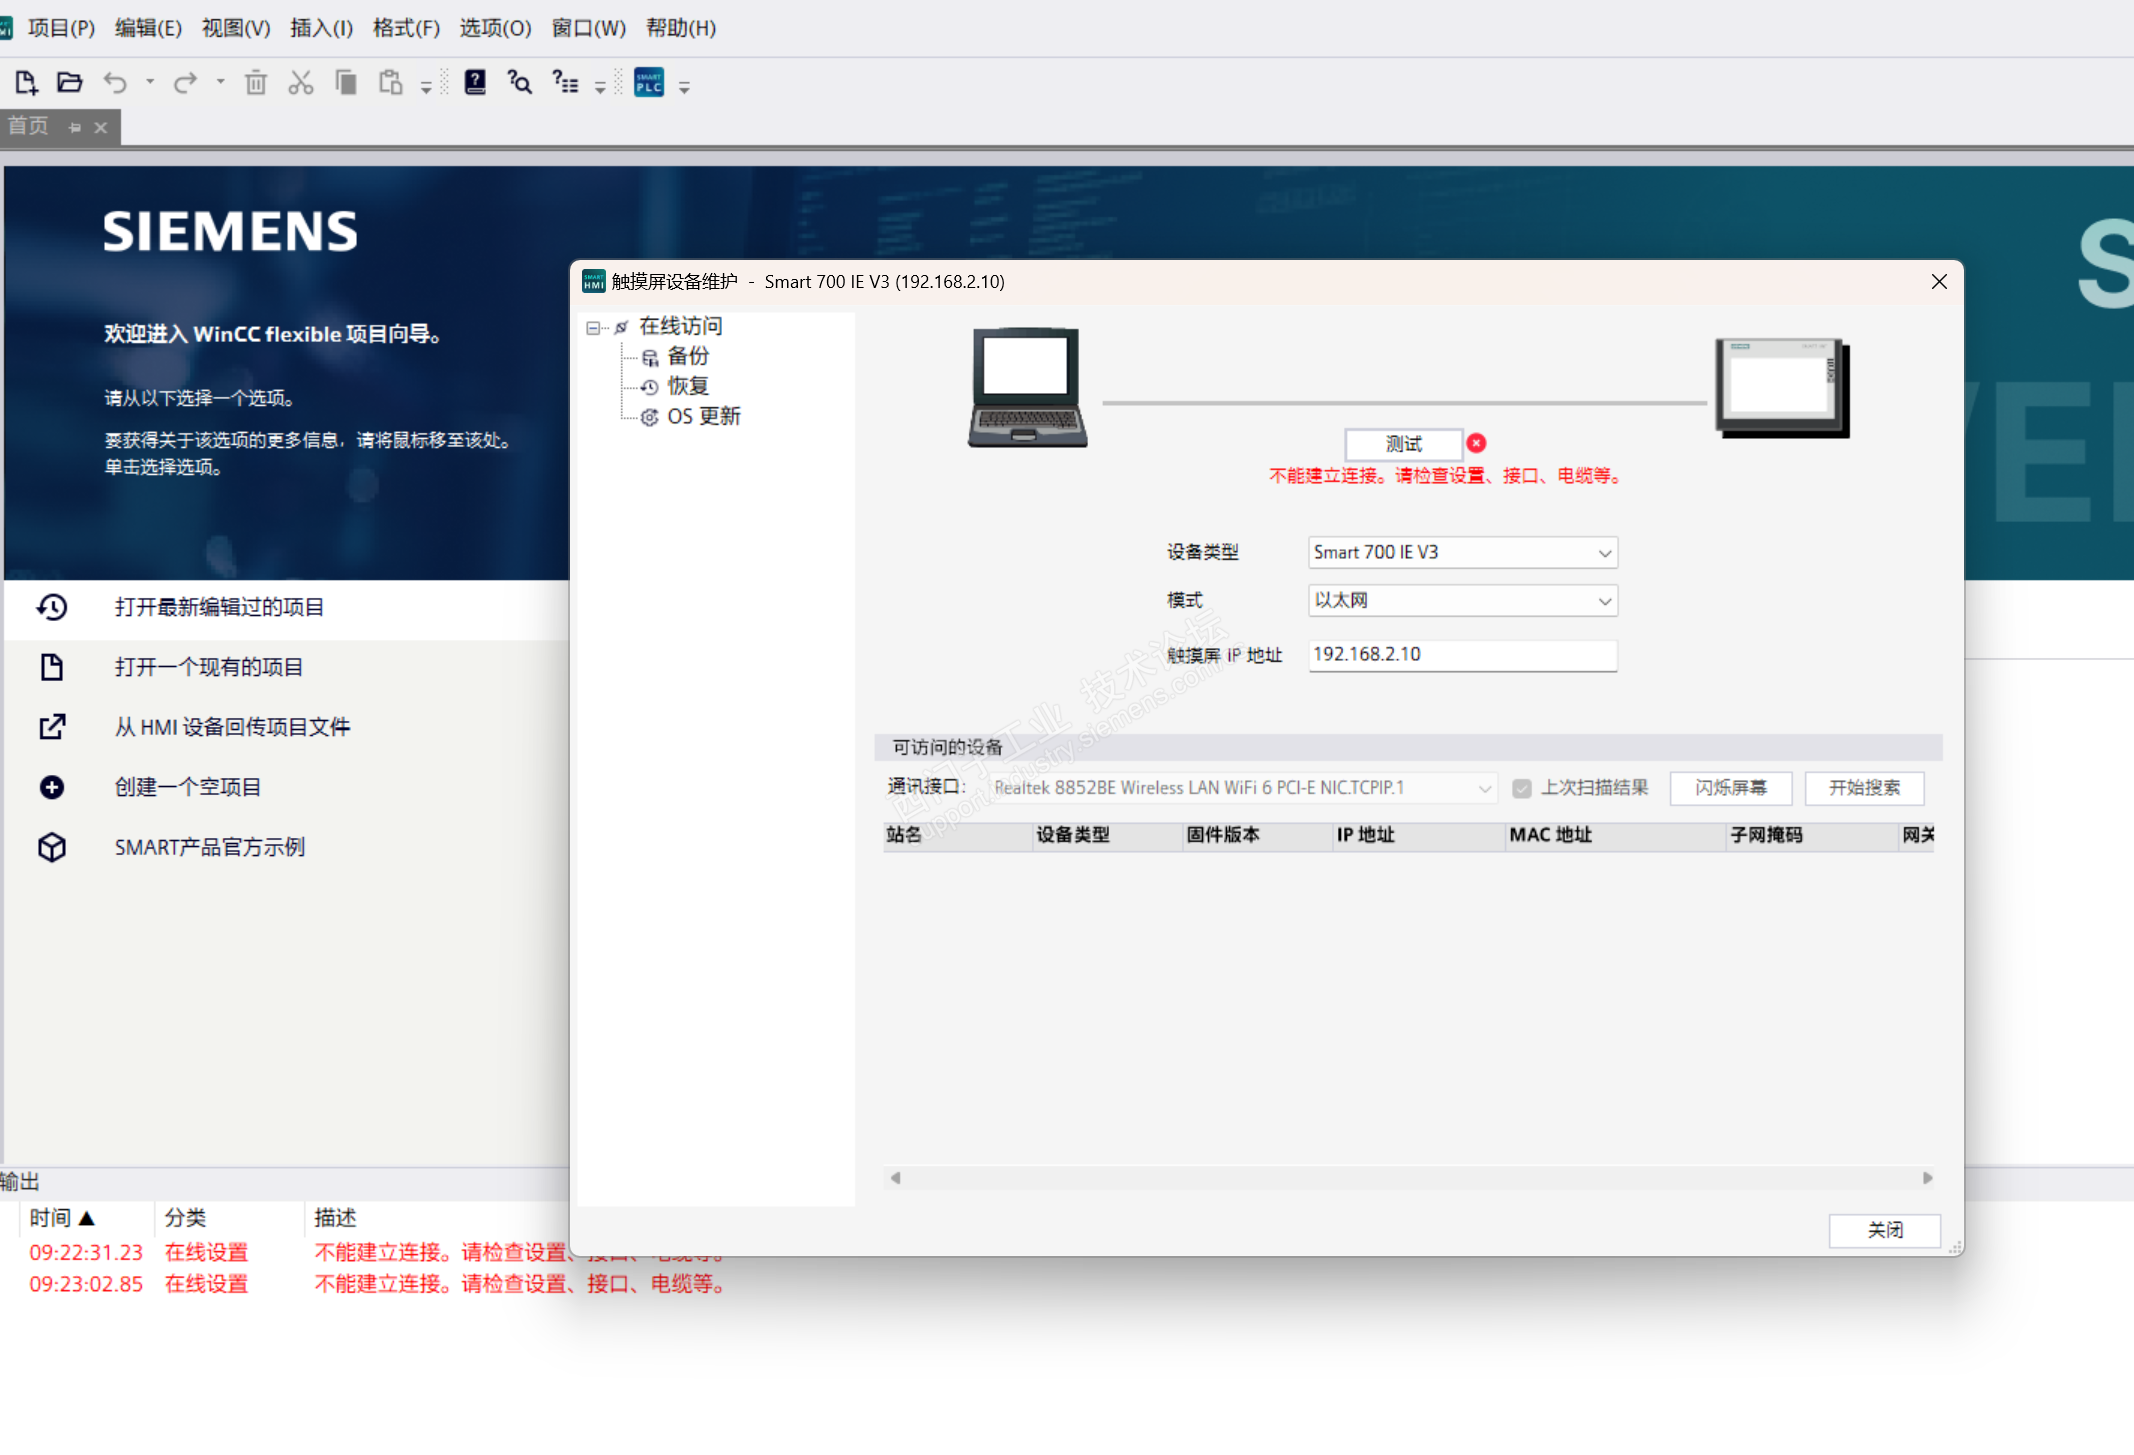Image resolution: width=2134 pixels, height=1455 pixels.
Task: Click the Start Search (开始搜索) button
Action: click(x=1863, y=789)
